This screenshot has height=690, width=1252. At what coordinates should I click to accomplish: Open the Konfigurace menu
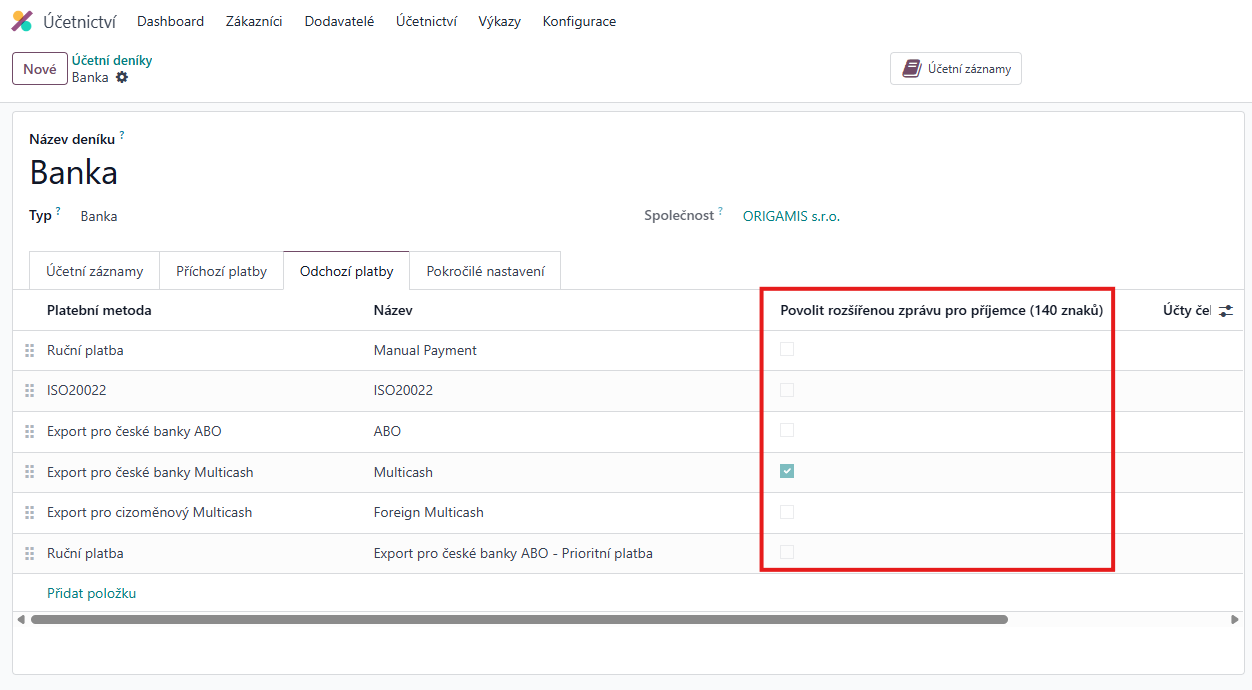579,21
